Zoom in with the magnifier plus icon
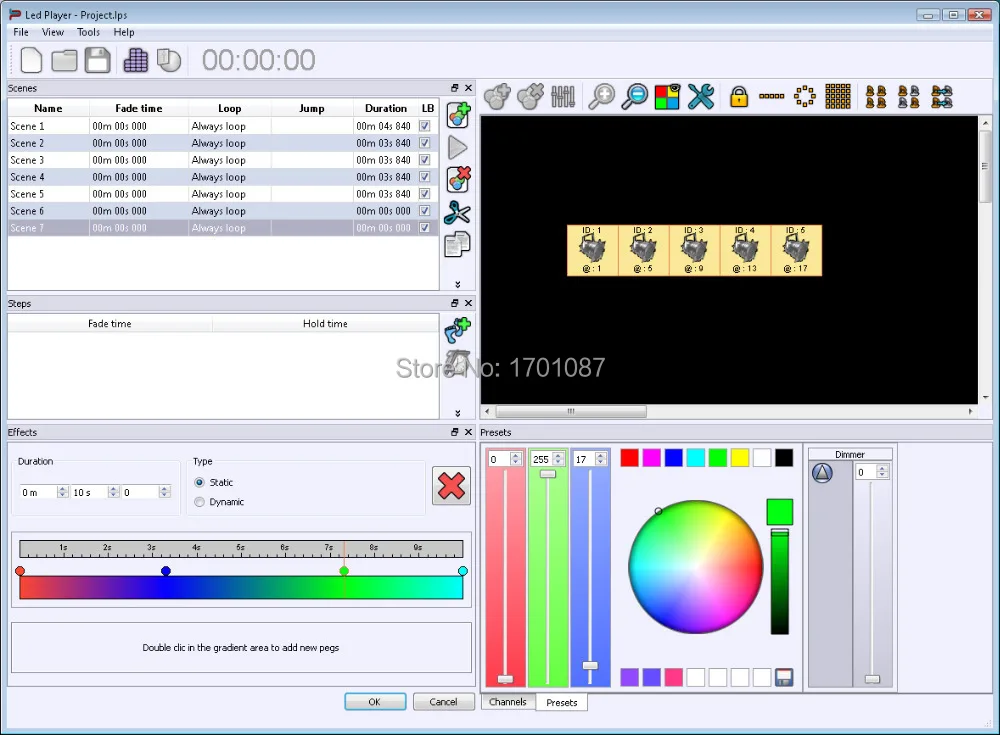1000x735 pixels. [x=601, y=96]
